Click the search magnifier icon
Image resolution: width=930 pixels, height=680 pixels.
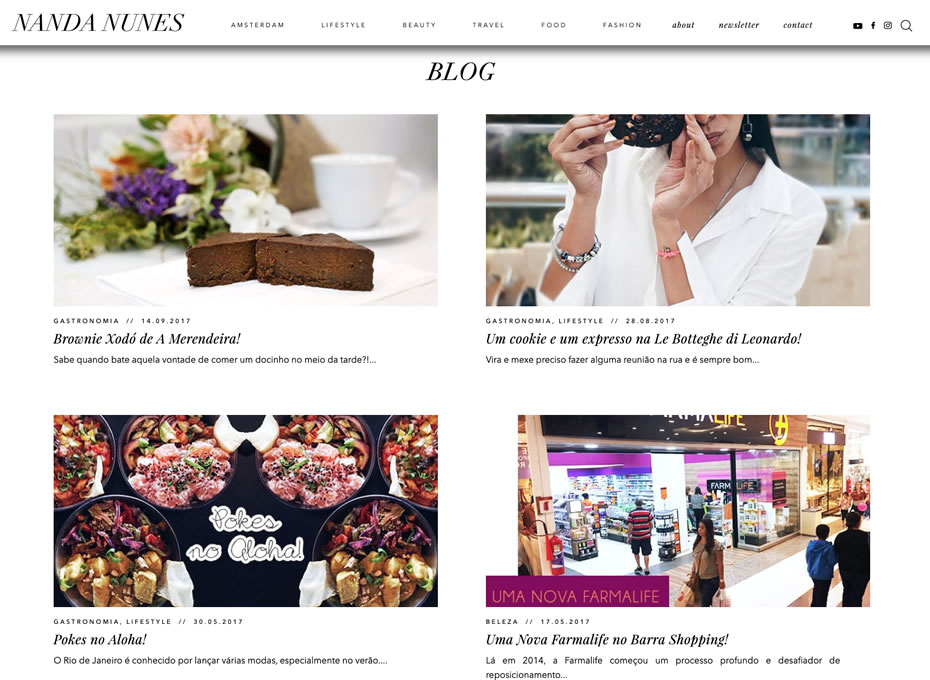pos(906,26)
